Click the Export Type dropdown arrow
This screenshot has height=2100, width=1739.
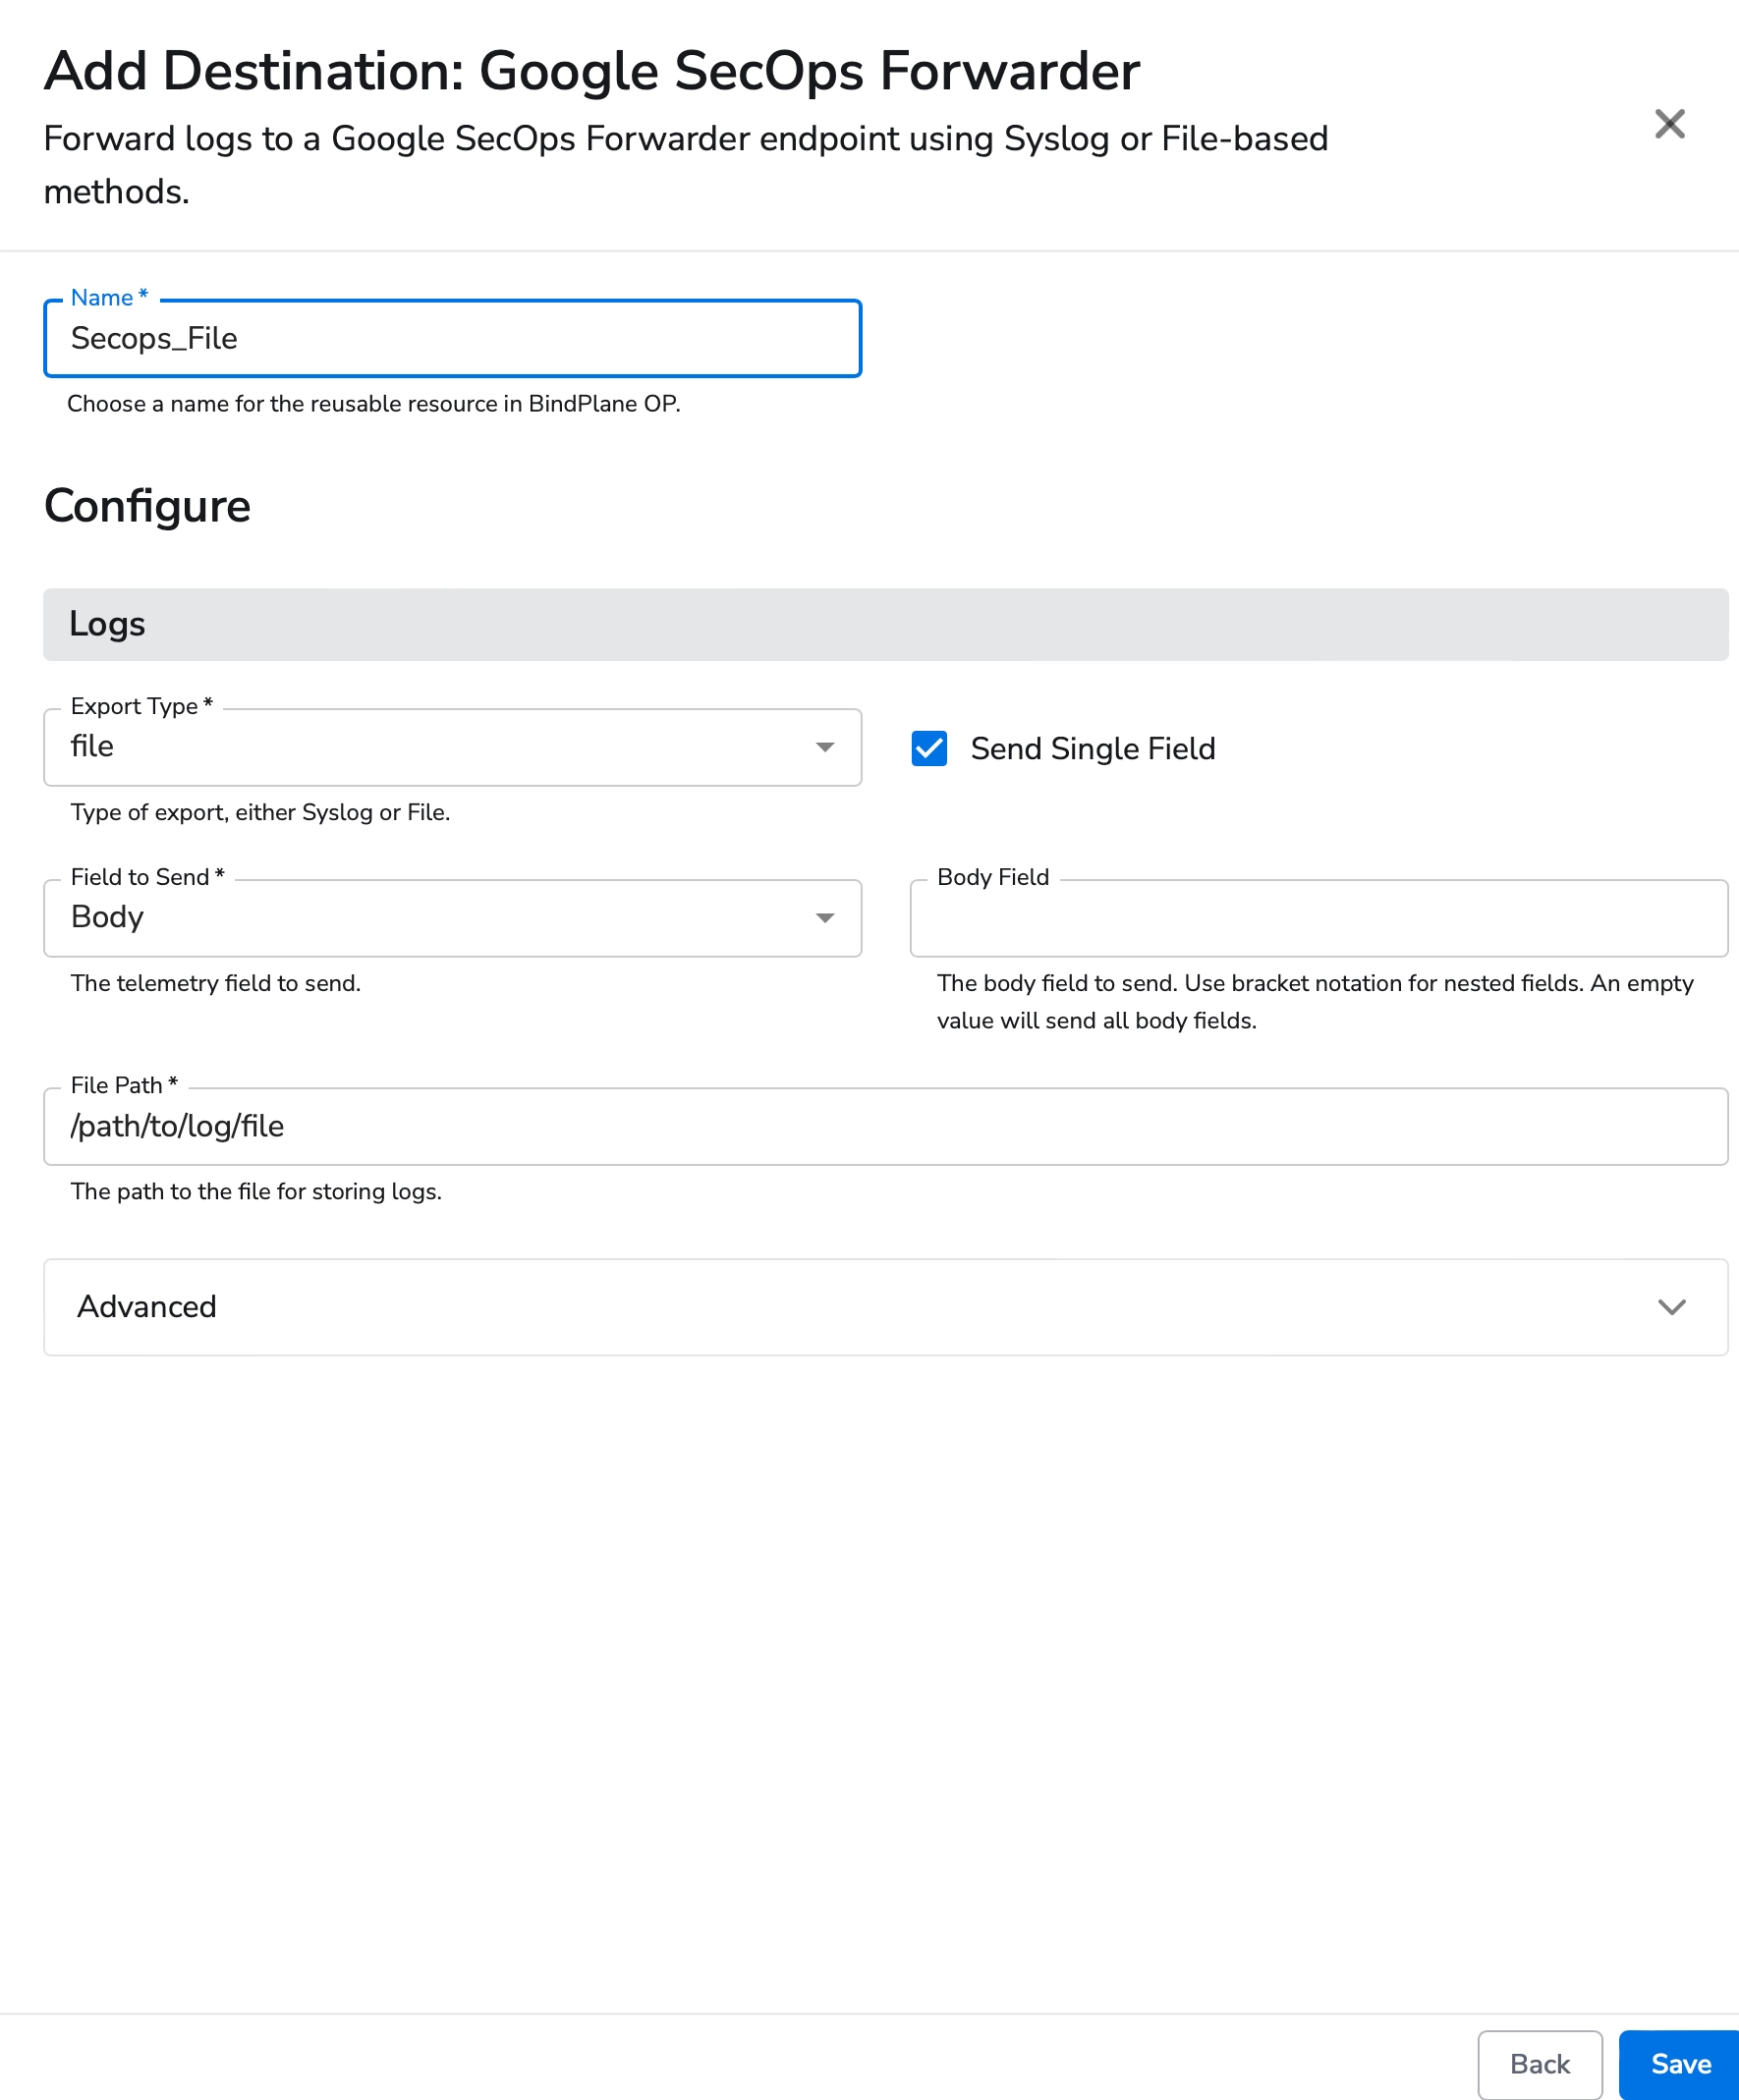[825, 746]
